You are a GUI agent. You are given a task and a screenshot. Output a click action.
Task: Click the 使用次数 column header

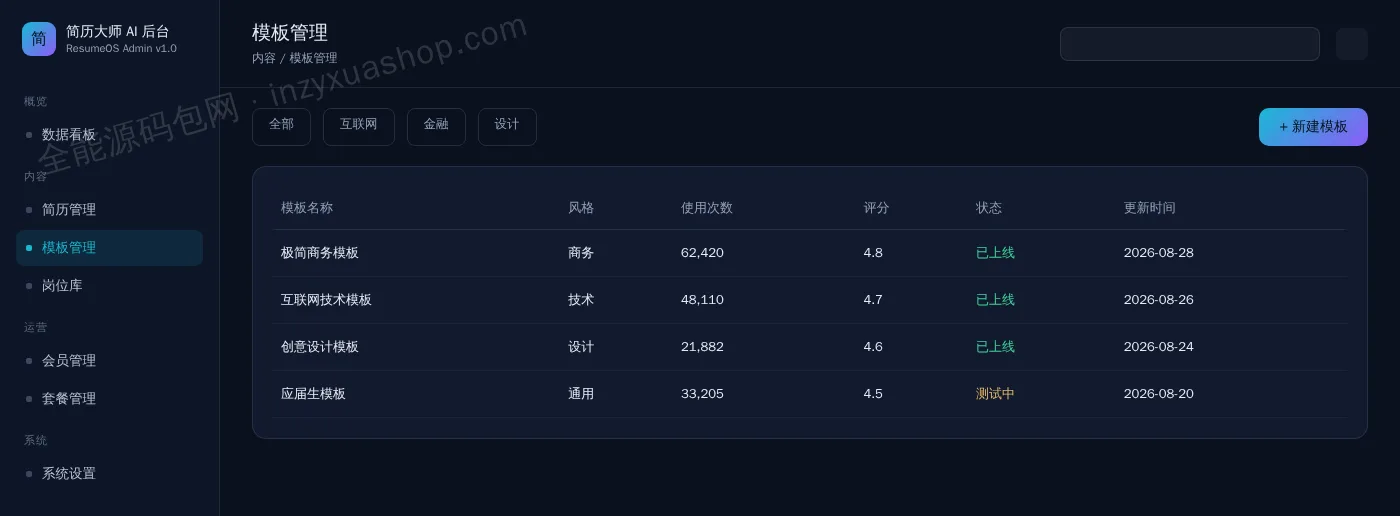pyautogui.click(x=707, y=208)
